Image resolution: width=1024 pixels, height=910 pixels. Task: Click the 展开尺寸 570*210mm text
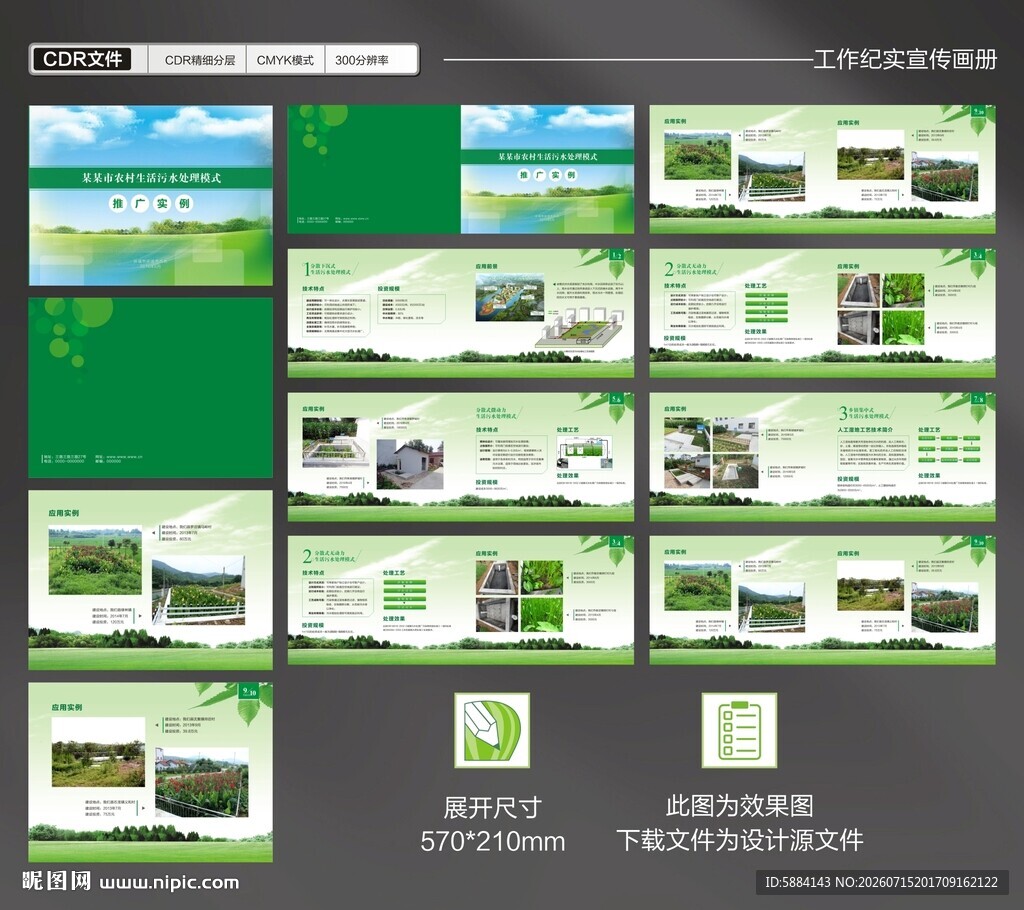[493, 824]
